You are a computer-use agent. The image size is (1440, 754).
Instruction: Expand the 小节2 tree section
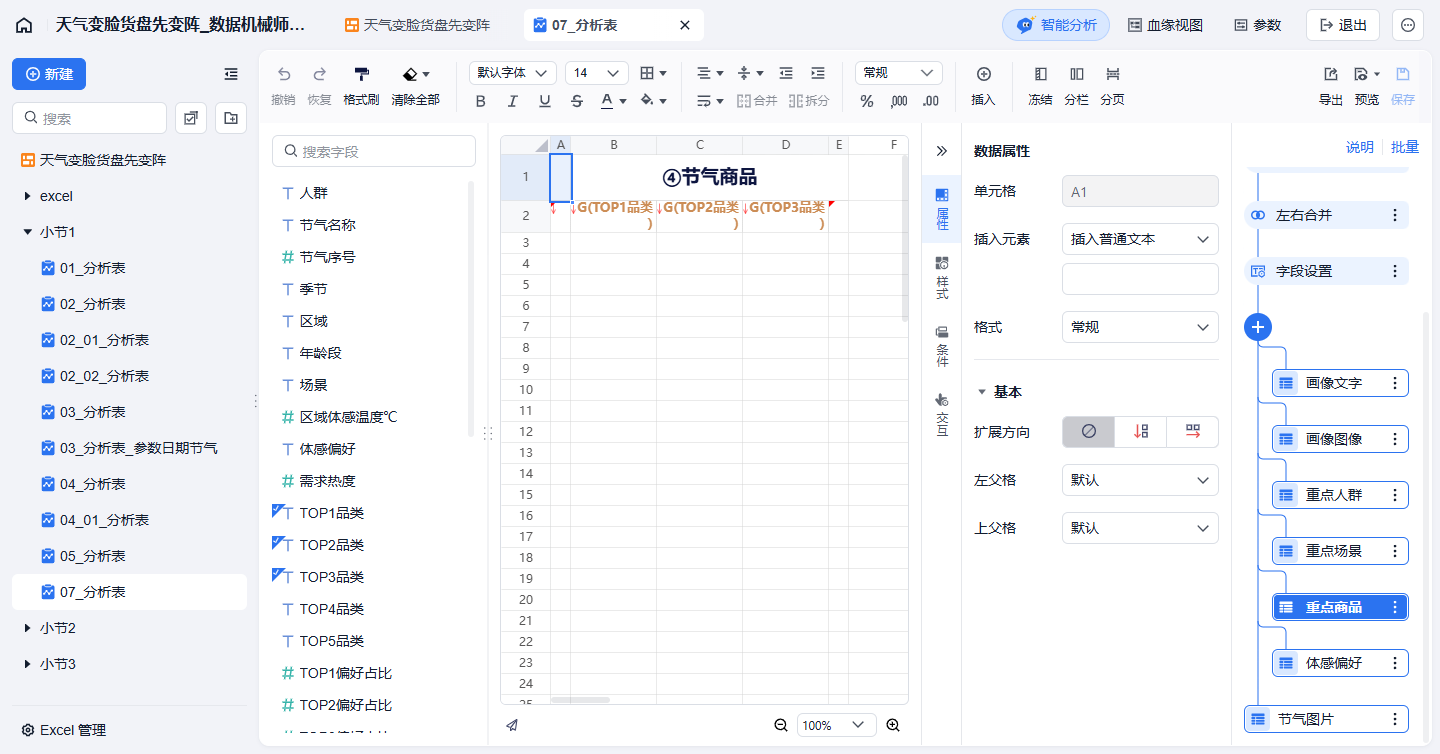27,628
